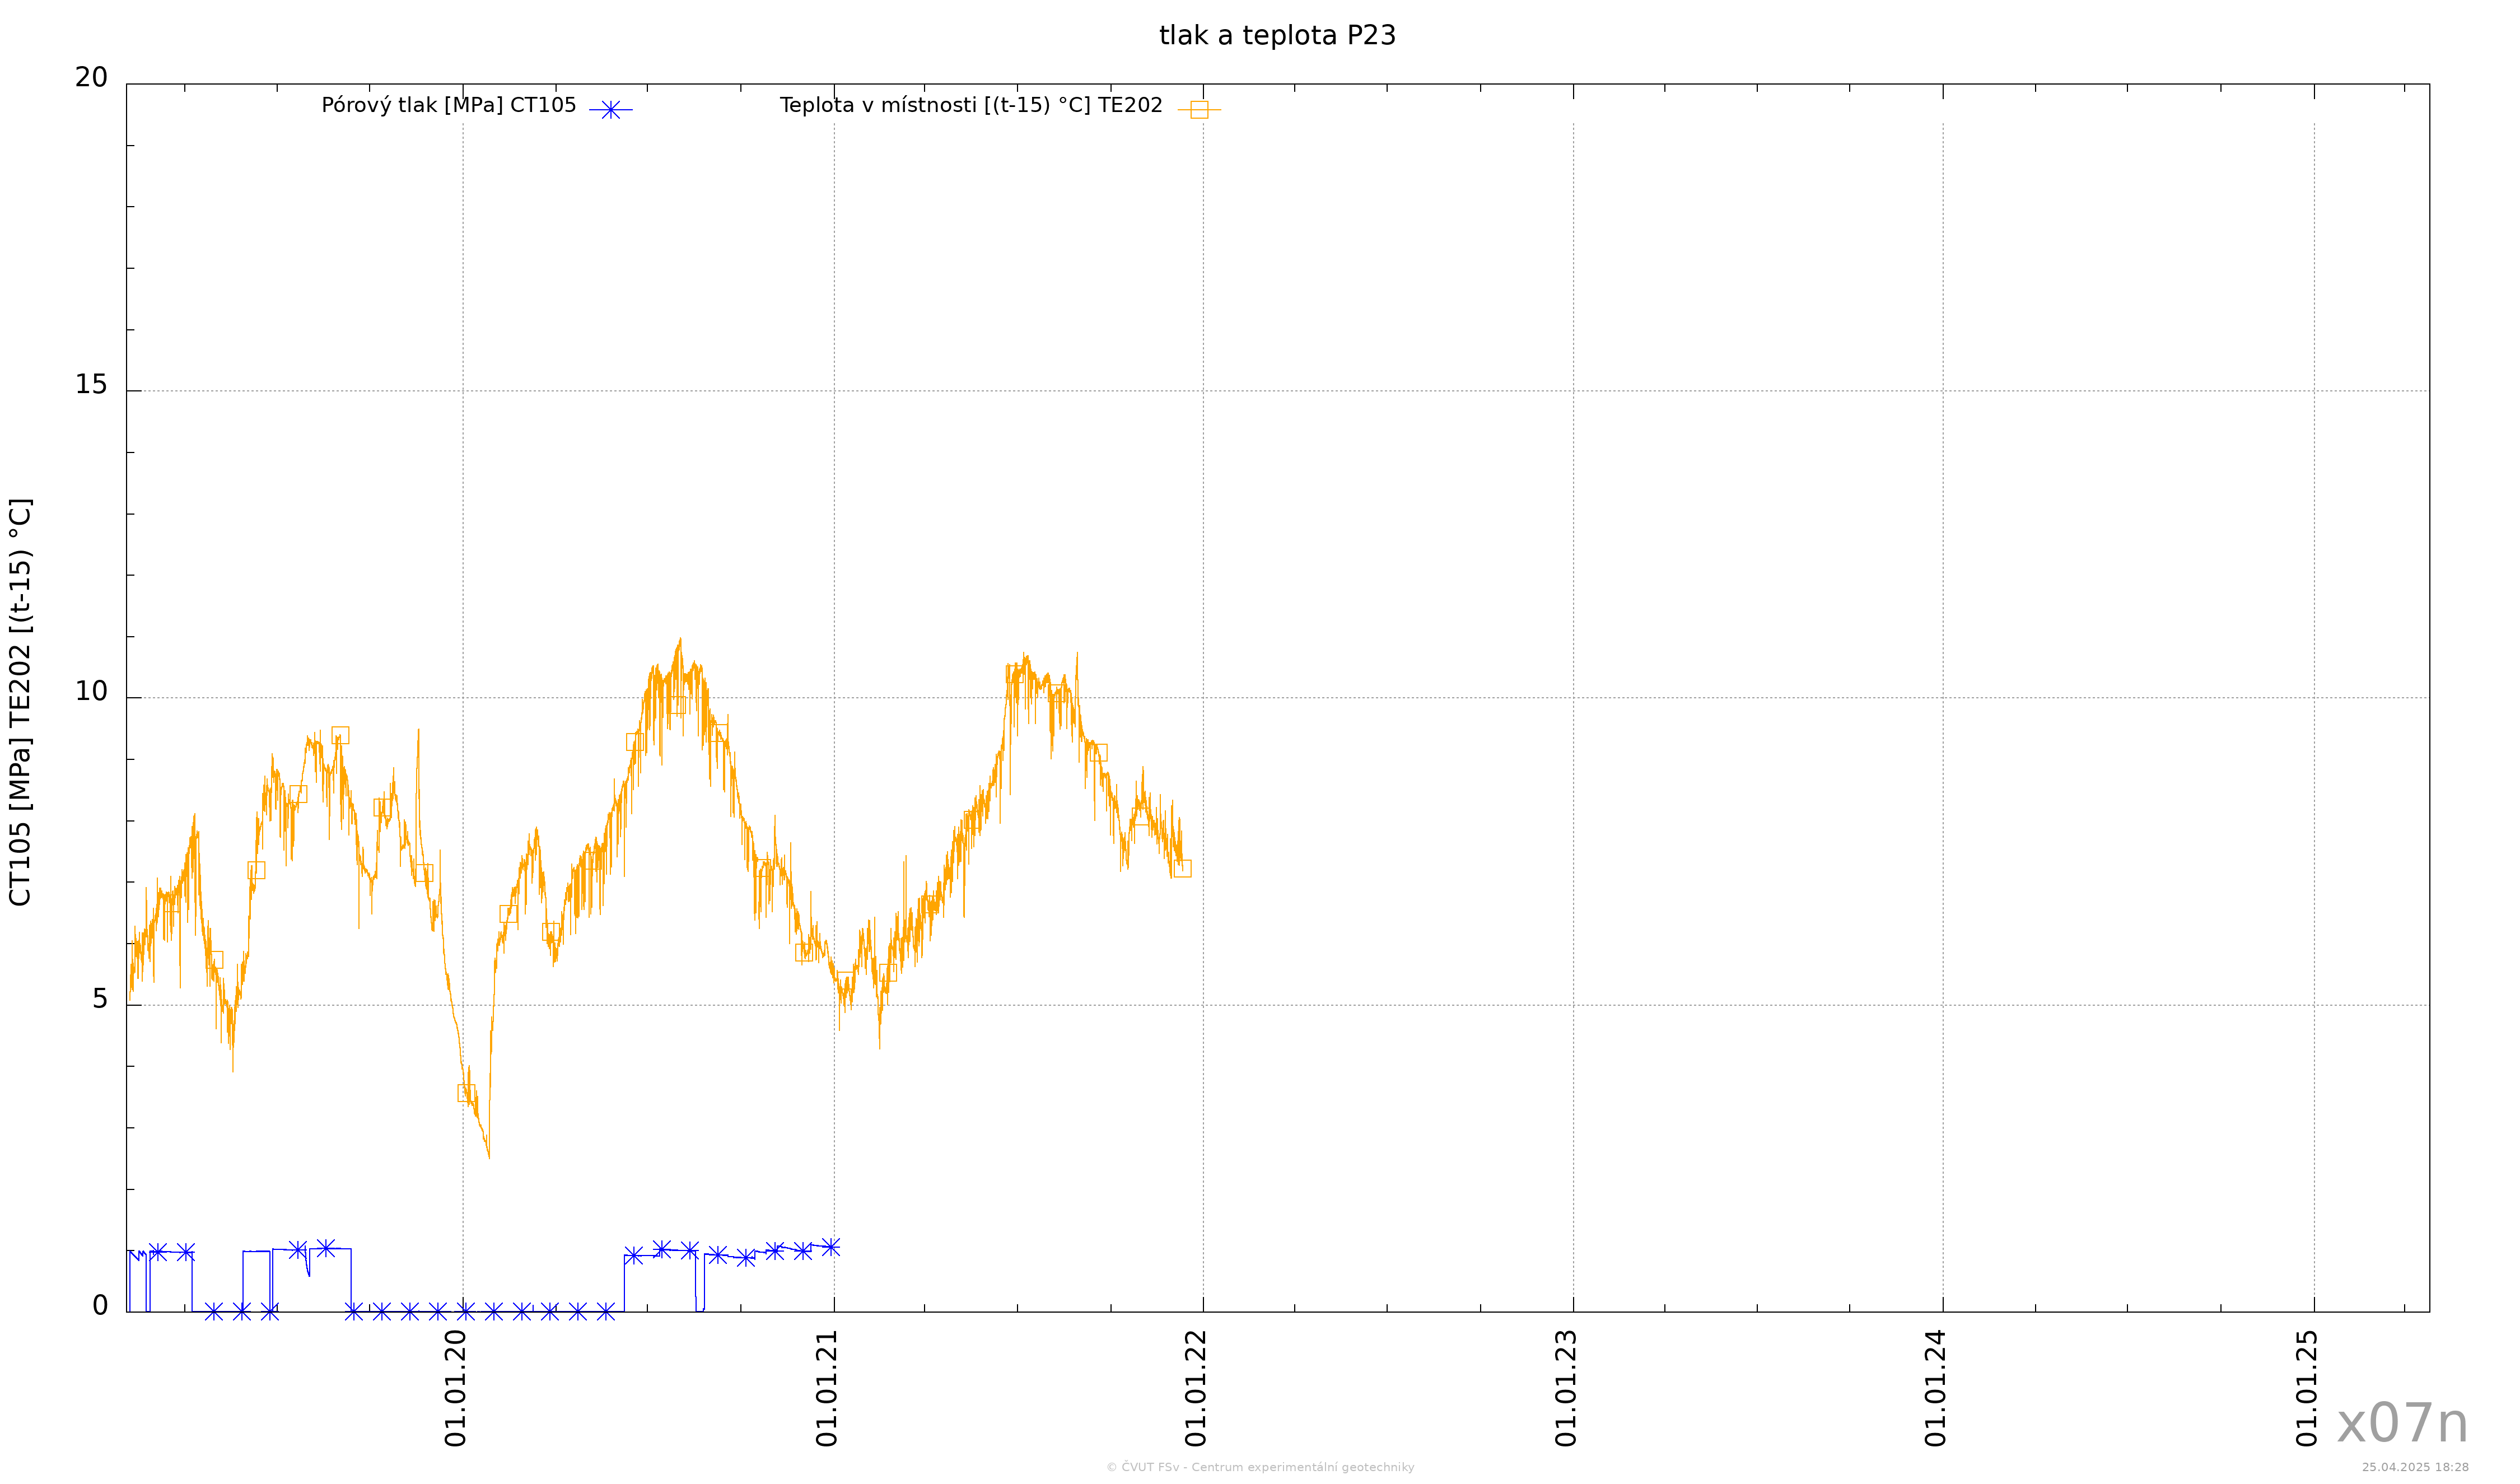This screenshot has width=2520, height=1484.
Task: Click the chart title 'tlak a teplota P23'
Action: [1277, 36]
